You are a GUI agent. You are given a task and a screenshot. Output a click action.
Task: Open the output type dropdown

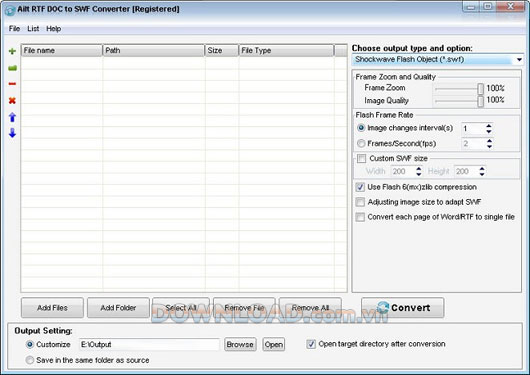click(x=519, y=60)
